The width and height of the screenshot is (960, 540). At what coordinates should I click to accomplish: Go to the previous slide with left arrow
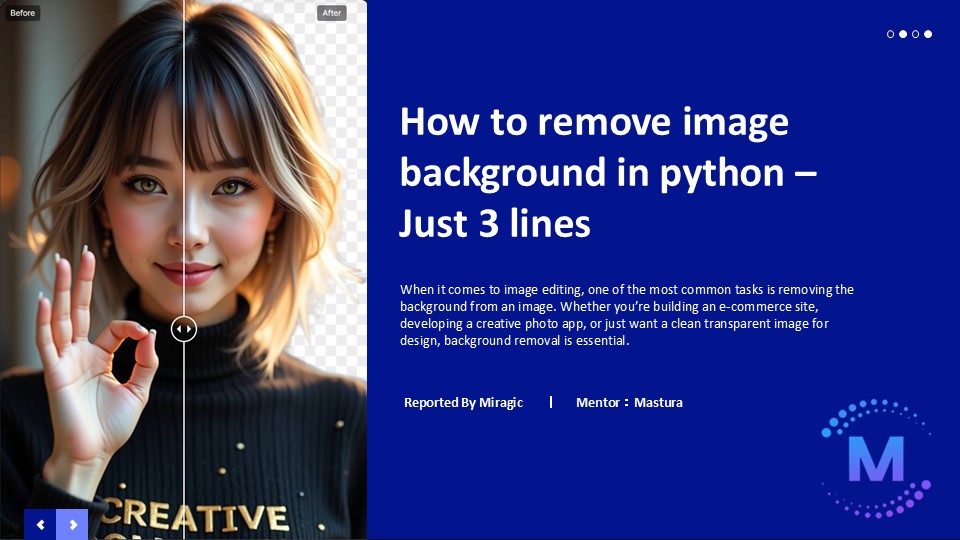tap(40, 524)
